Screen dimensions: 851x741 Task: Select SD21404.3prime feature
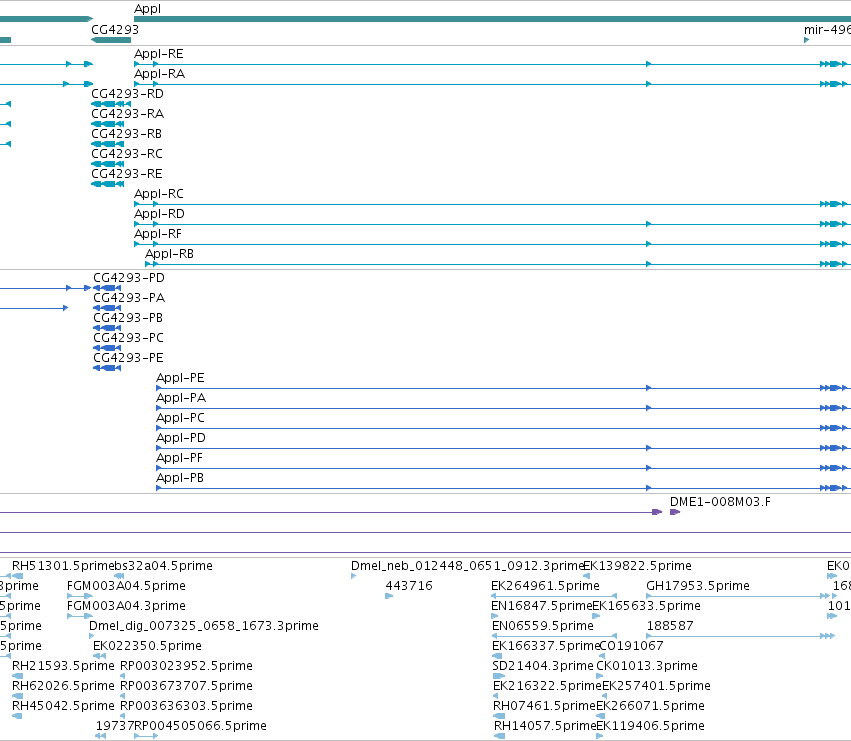543,666
